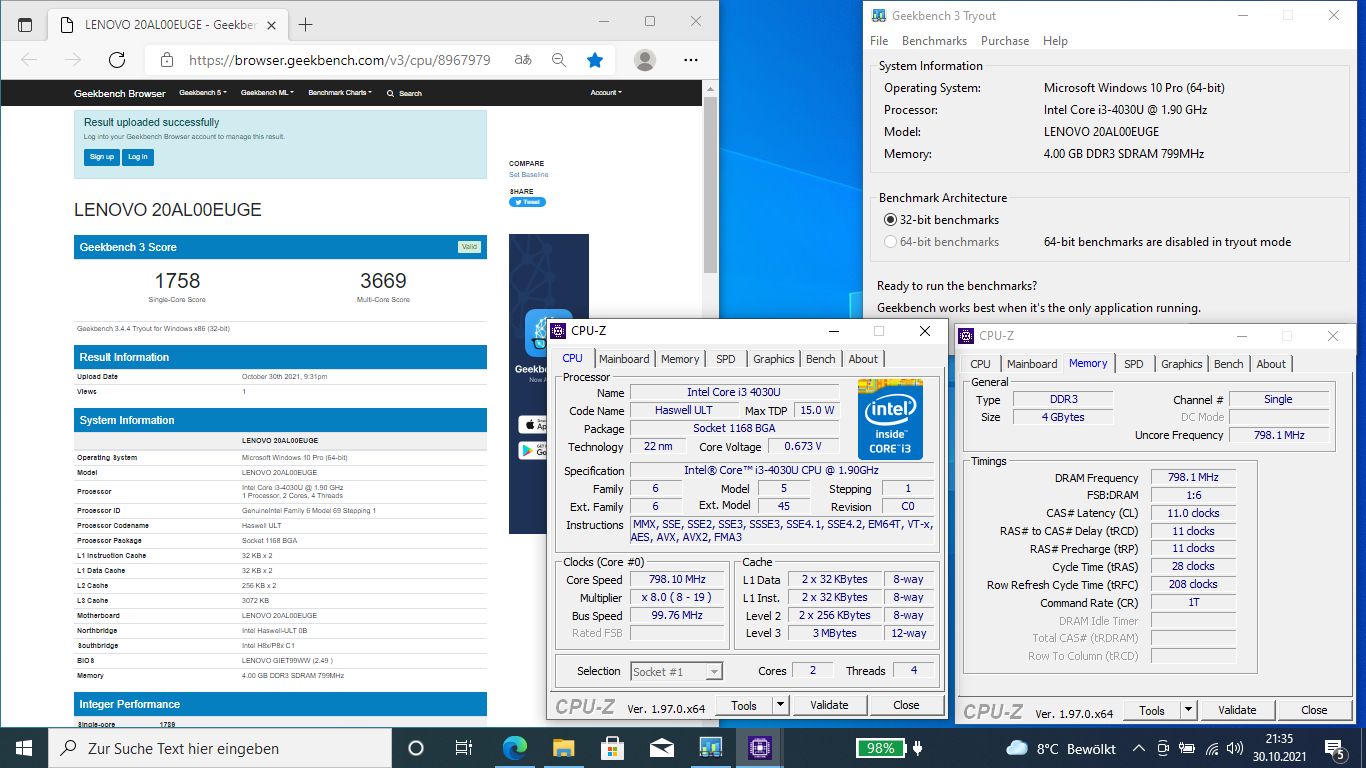Click the browser forward arrow

point(73,60)
